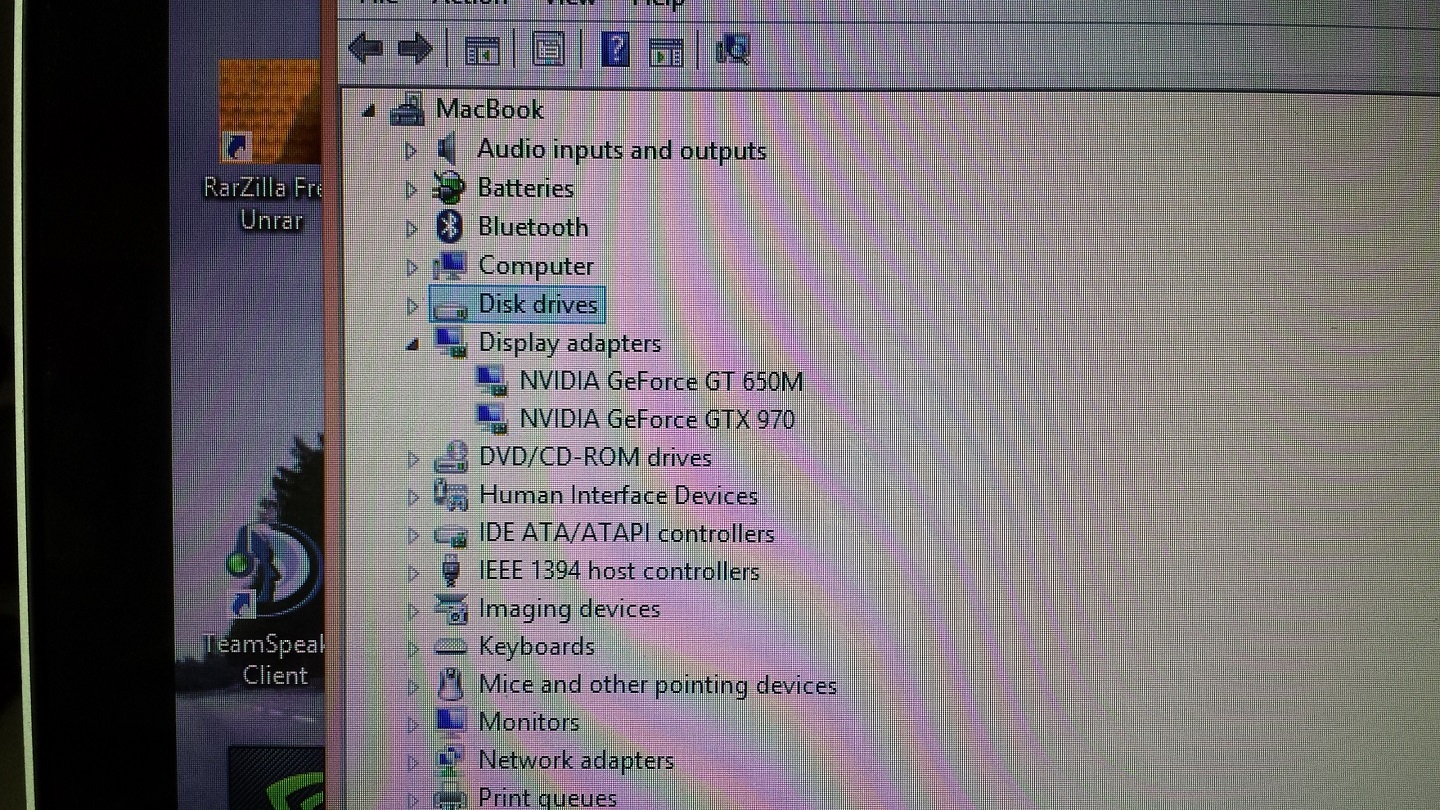This screenshot has width=1440, height=810.
Task: Click the Back arrow in the toolbar
Action: (365, 48)
